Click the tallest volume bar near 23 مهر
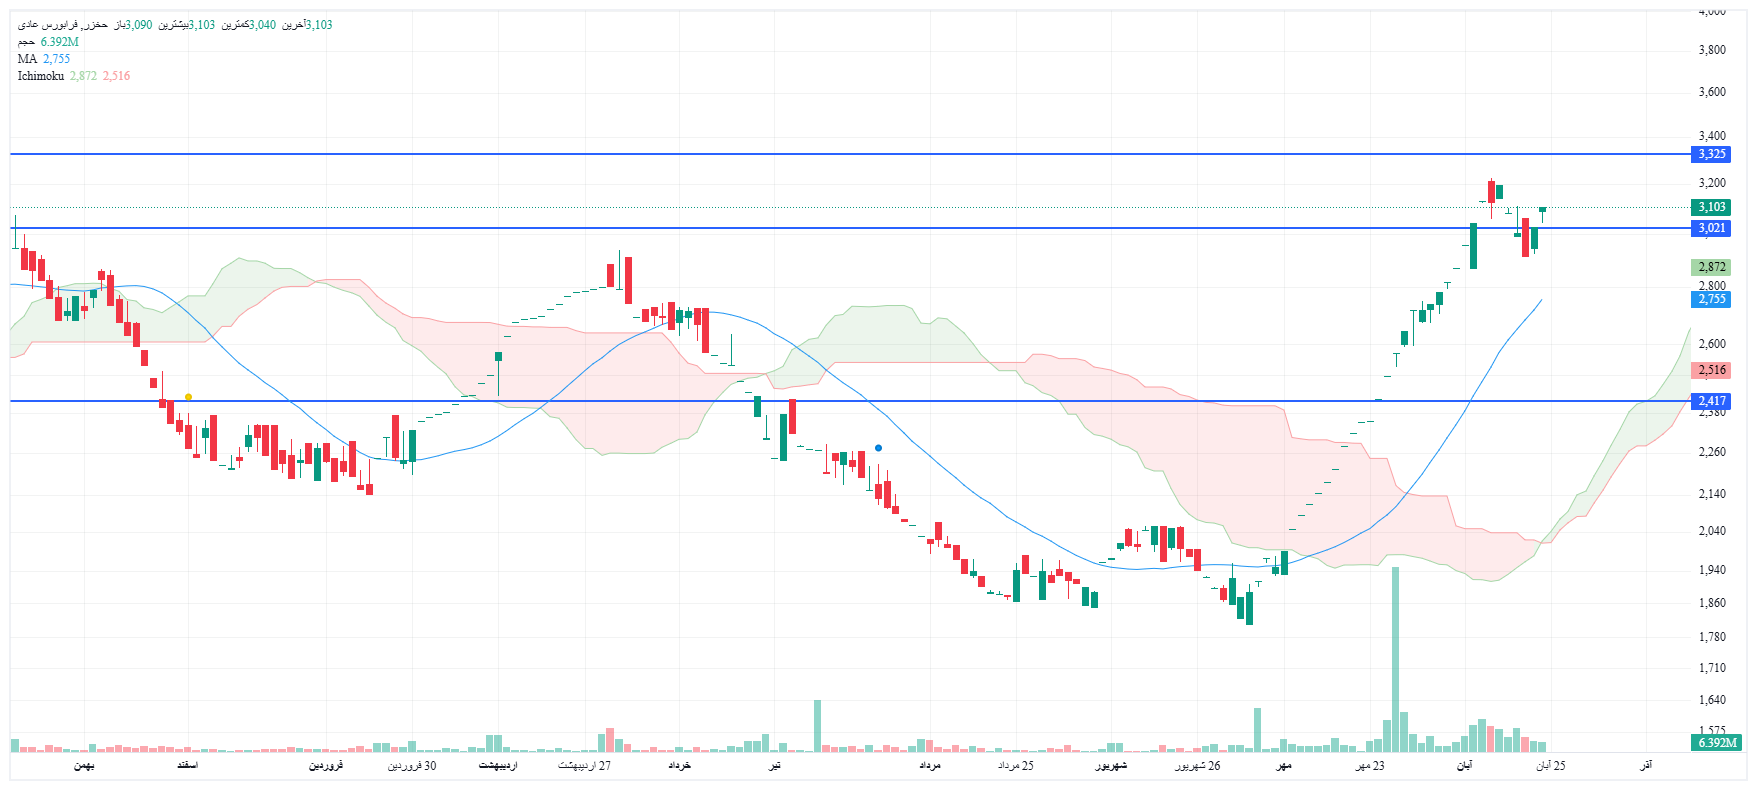 tap(1395, 660)
